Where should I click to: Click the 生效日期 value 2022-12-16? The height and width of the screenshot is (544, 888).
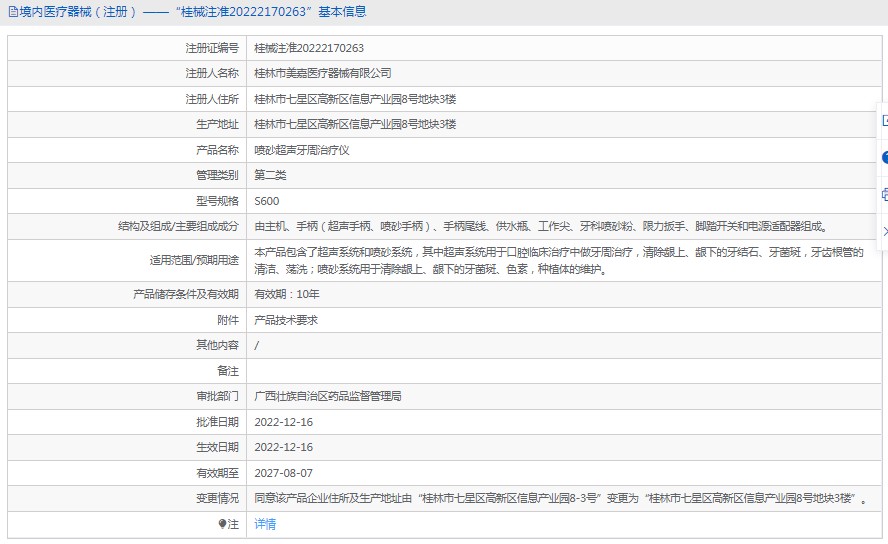(x=284, y=447)
